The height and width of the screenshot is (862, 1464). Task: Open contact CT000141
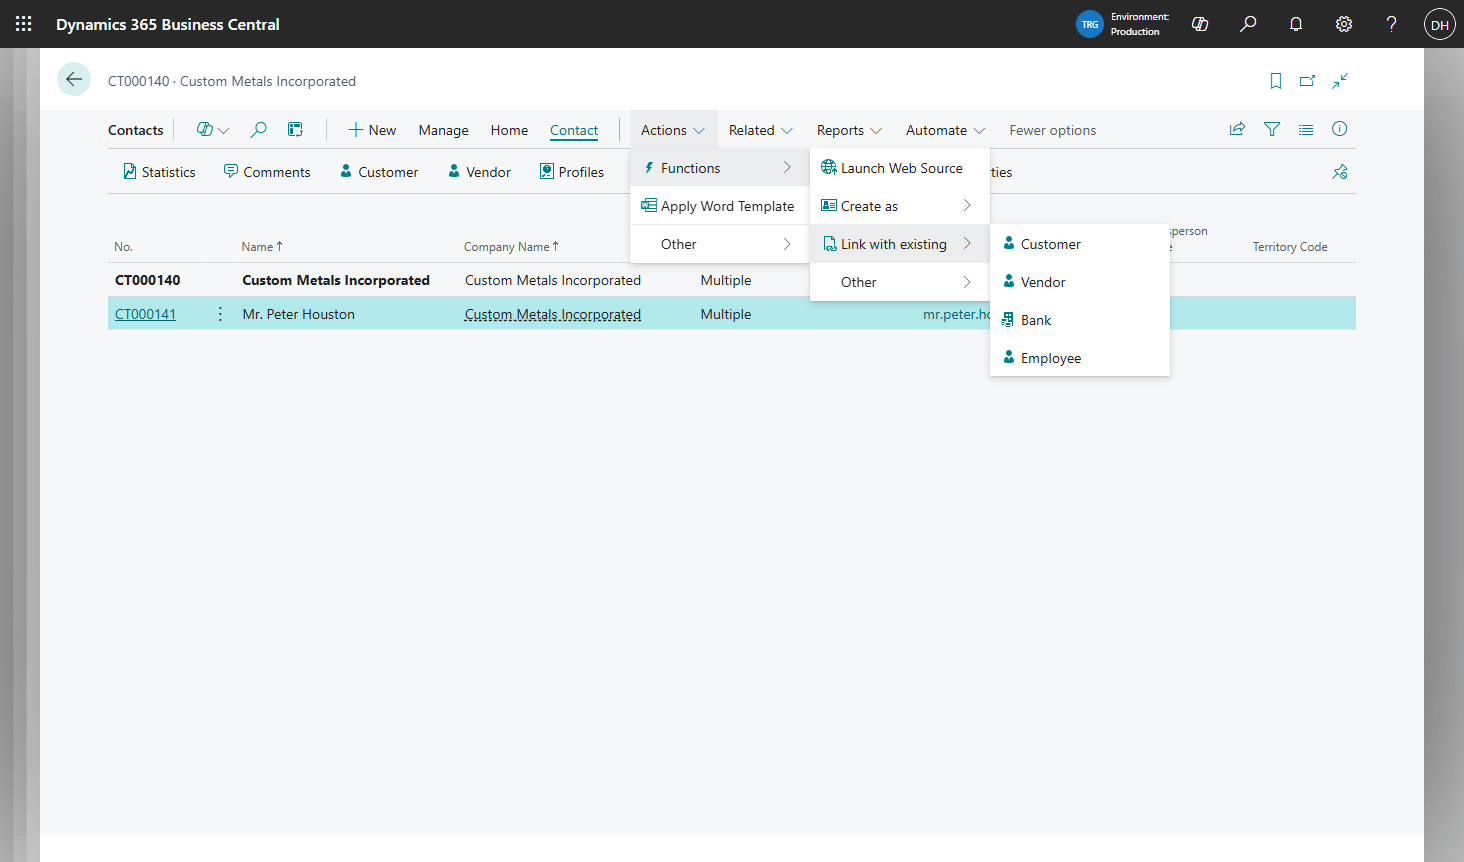click(145, 313)
